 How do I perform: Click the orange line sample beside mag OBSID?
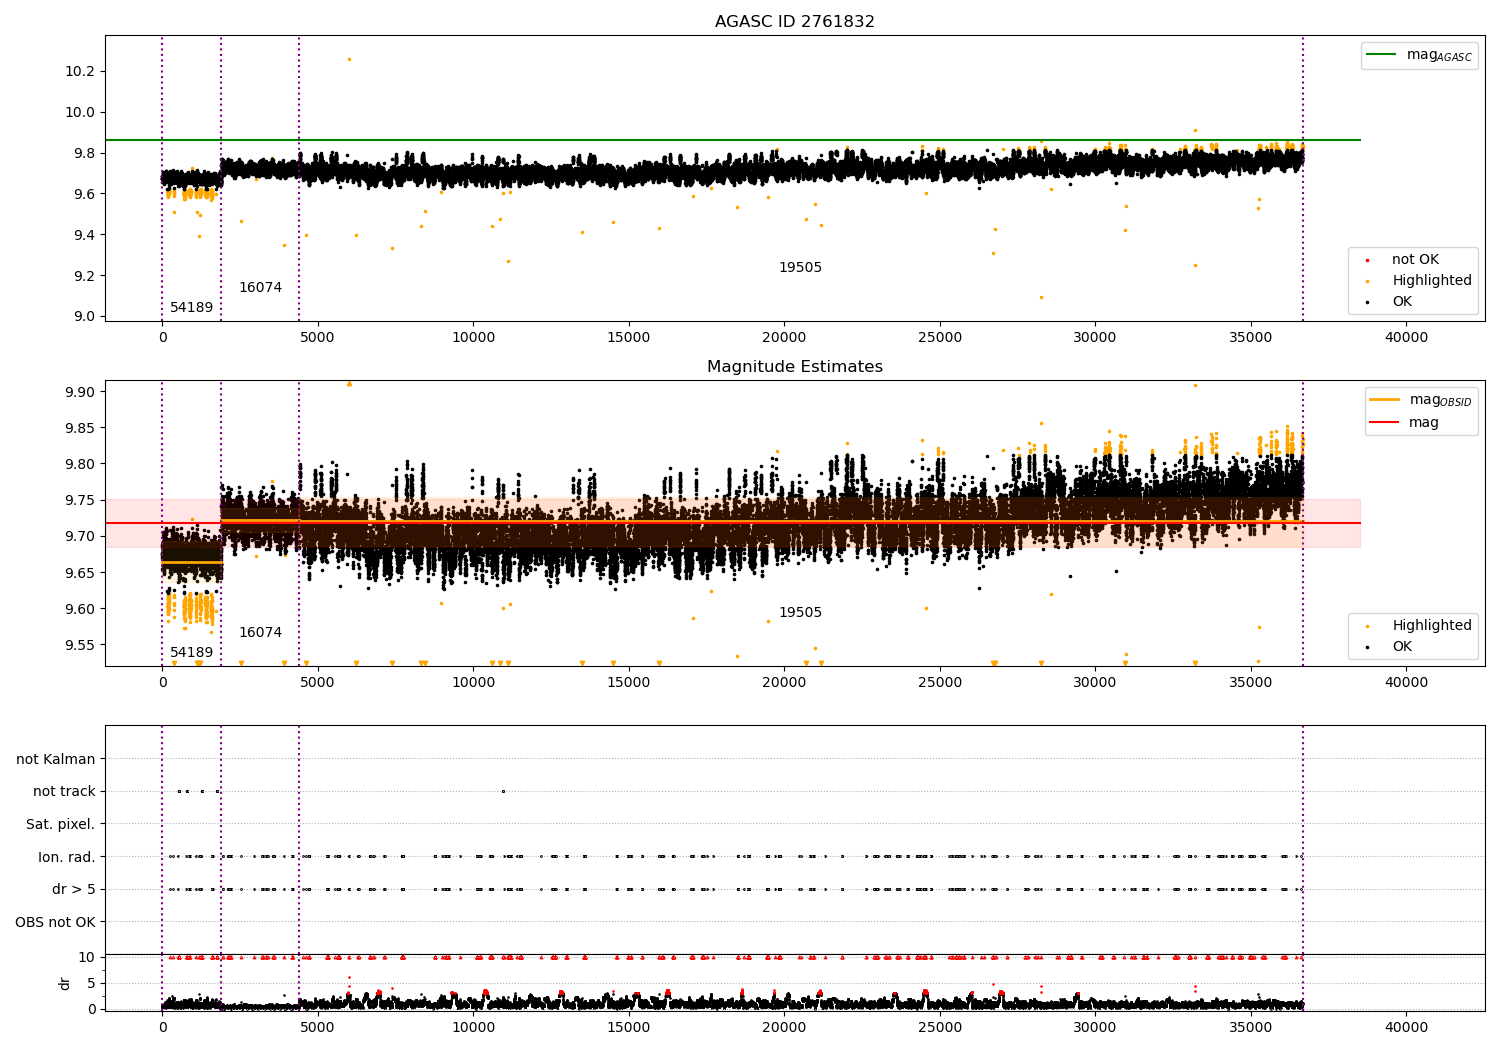tap(1384, 400)
